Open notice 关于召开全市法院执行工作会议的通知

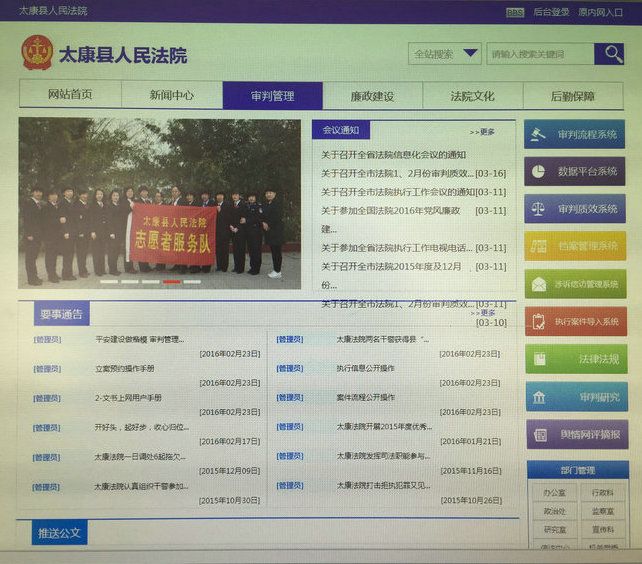398,192
